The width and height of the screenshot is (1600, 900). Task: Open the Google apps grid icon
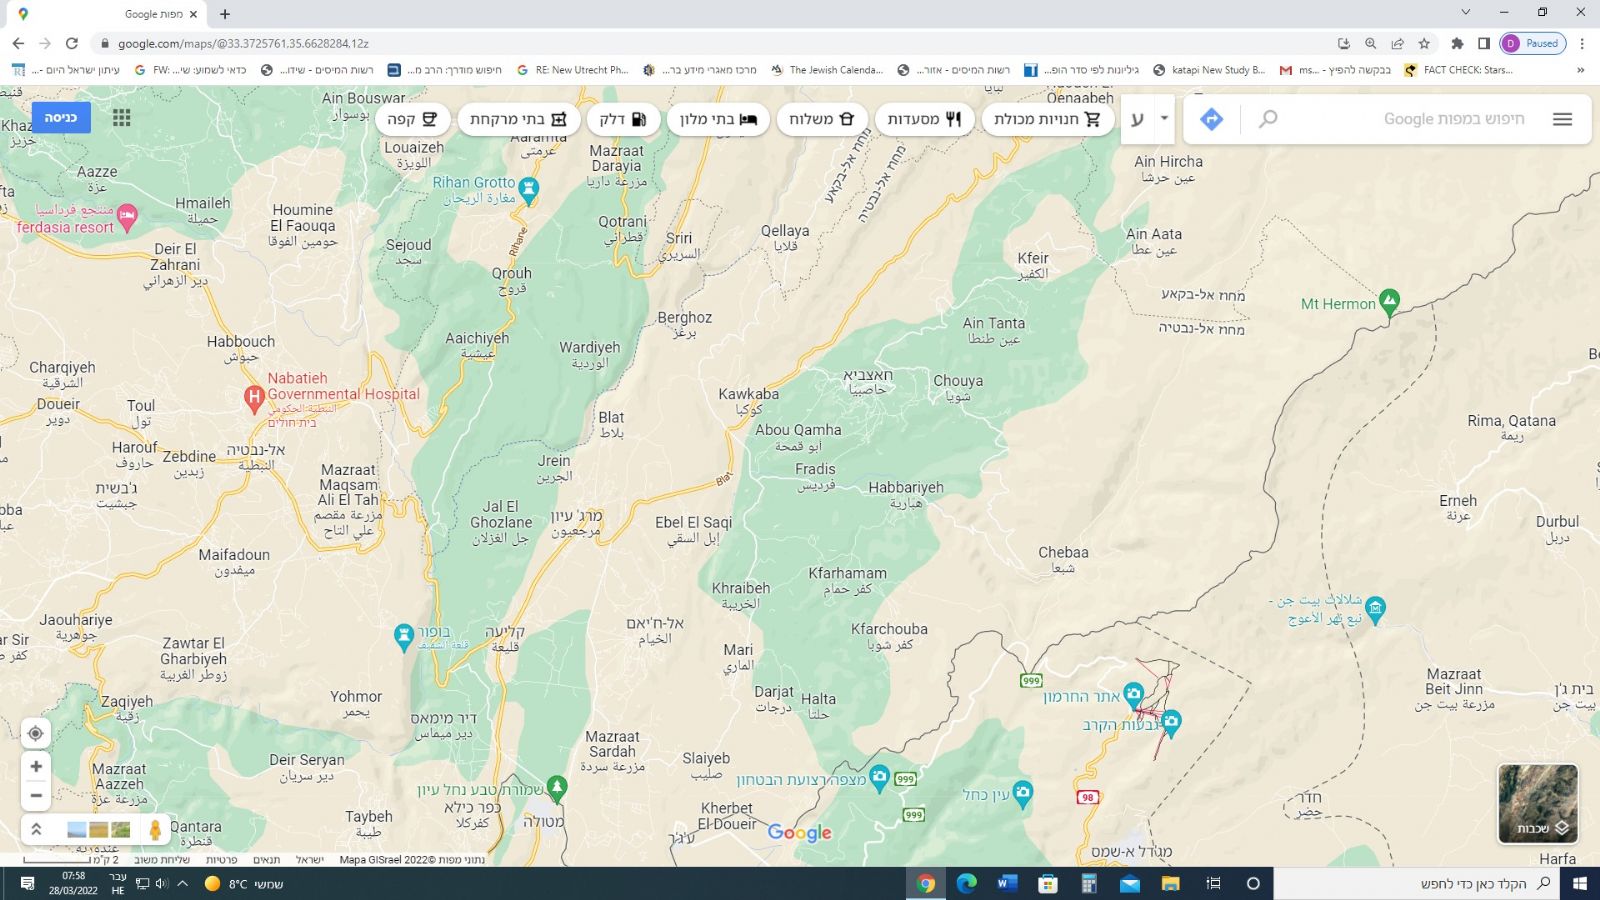(122, 118)
